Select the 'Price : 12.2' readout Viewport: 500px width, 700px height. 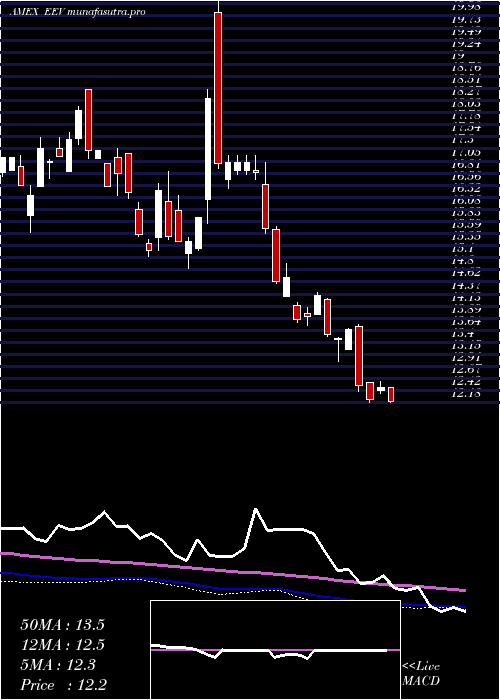click(63, 685)
